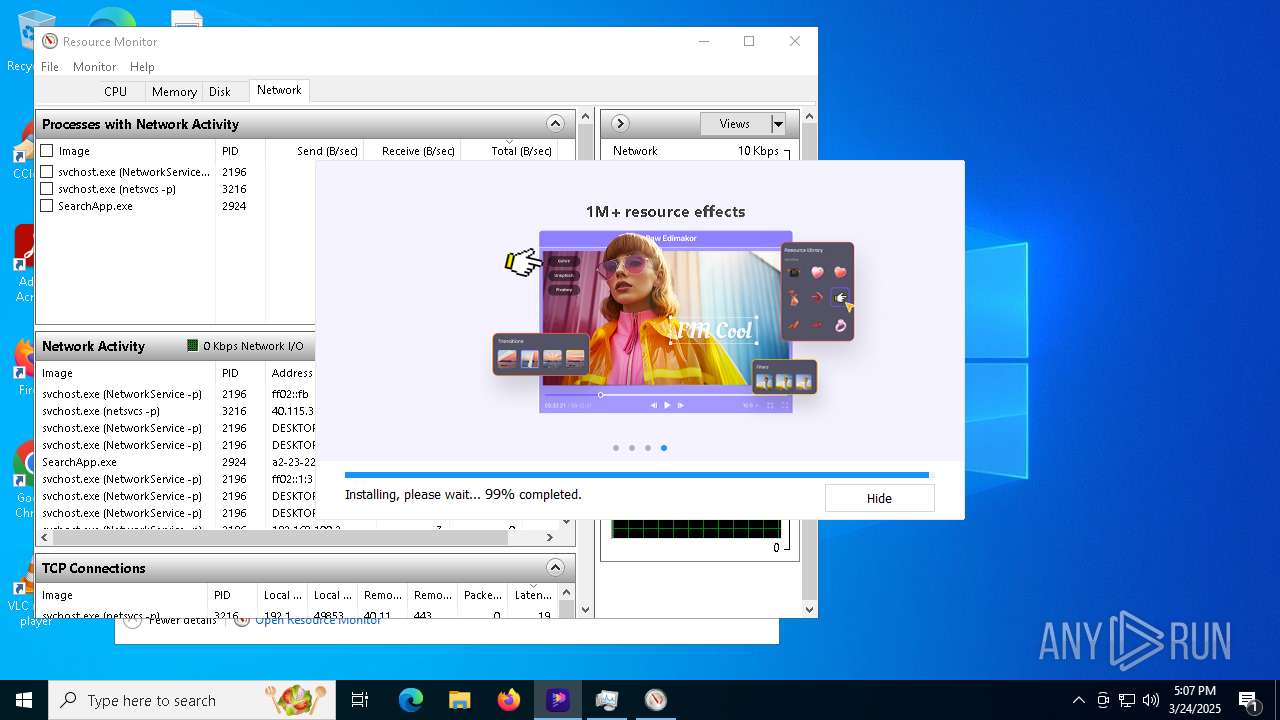The image size is (1280, 720).
Task: Open Task View on taskbar
Action: 360,700
